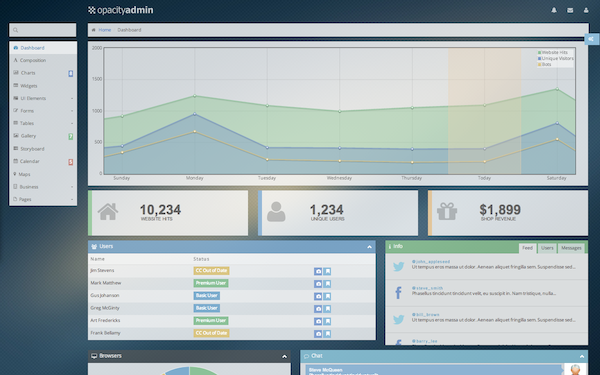This screenshot has height=375, width=600.
Task: Click camera icon for Gus Johanson
Action: 318,296
